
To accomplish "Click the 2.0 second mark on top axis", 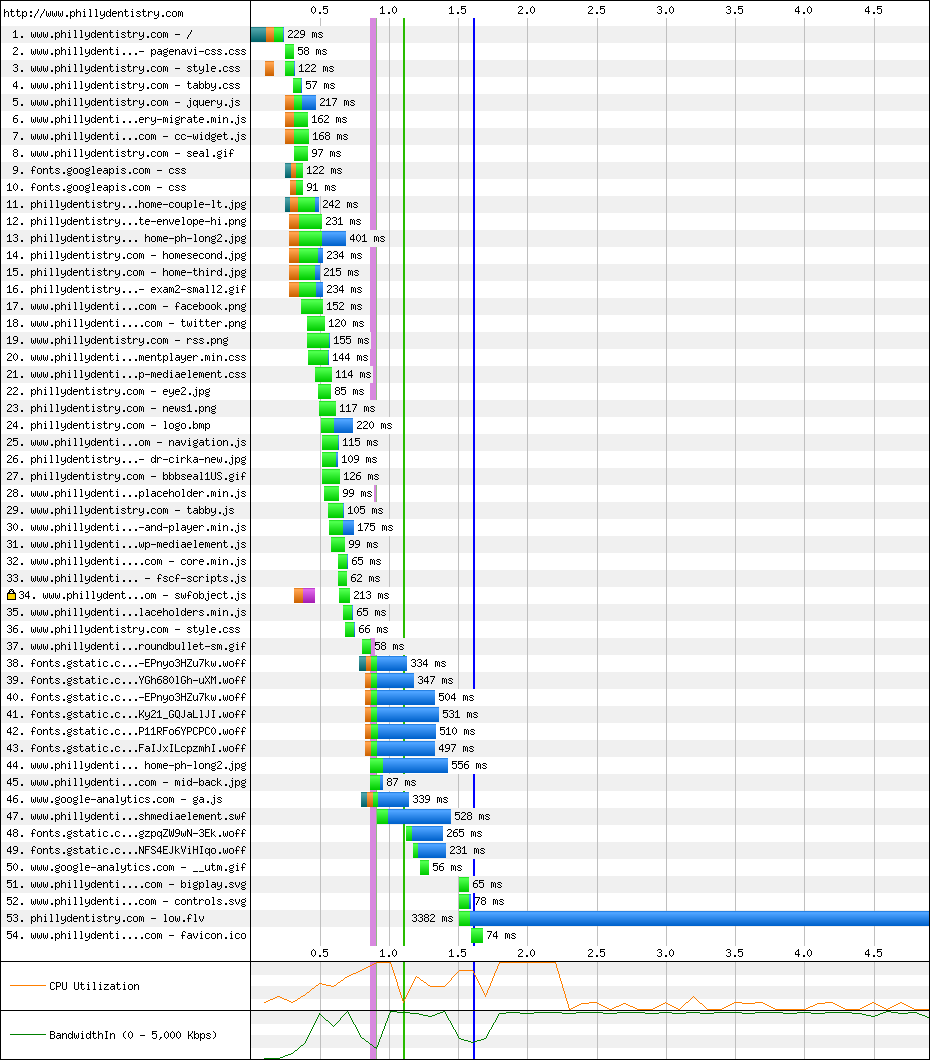I will (x=527, y=10).
